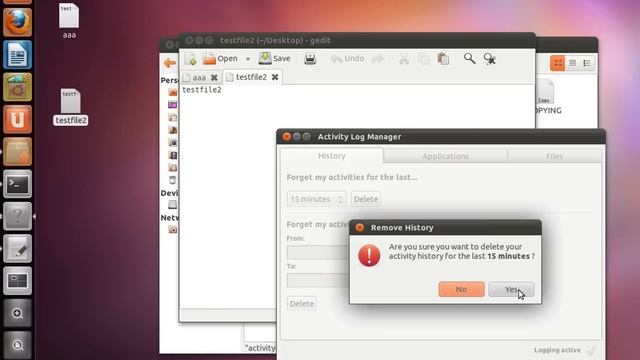Click Yes in Remove History dialog
Viewport: 640px width, 360px height.
(511, 289)
